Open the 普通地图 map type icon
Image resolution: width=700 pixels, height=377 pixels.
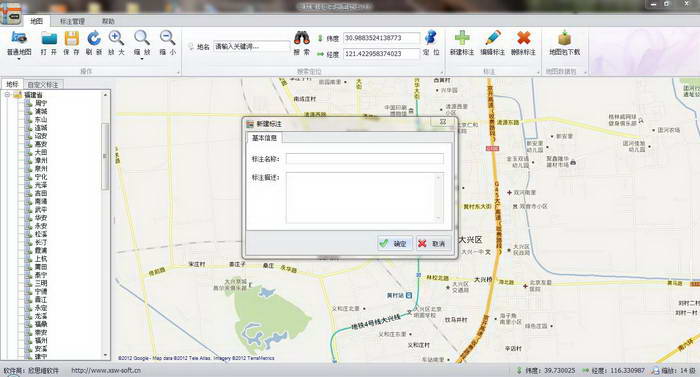point(19,39)
